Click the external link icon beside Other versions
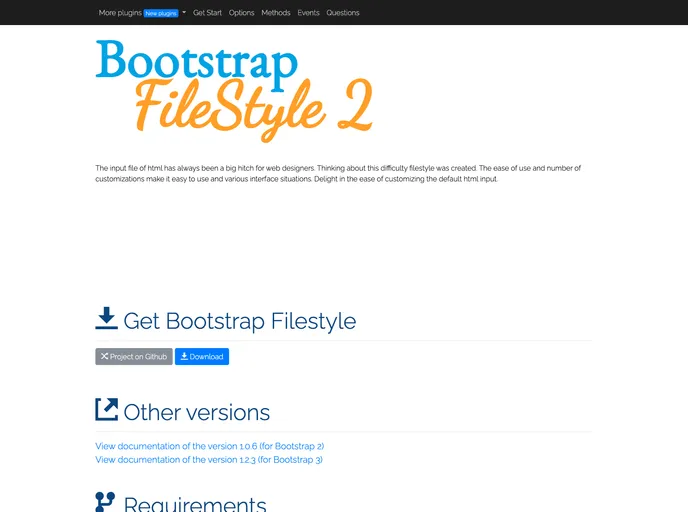688x512 pixels. coord(107,409)
